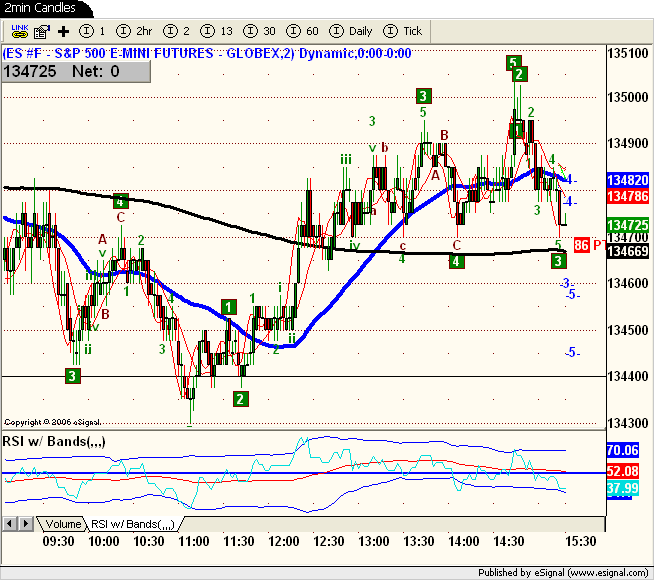Open the chart properties icon
654x580 pixels.
click(x=41, y=31)
